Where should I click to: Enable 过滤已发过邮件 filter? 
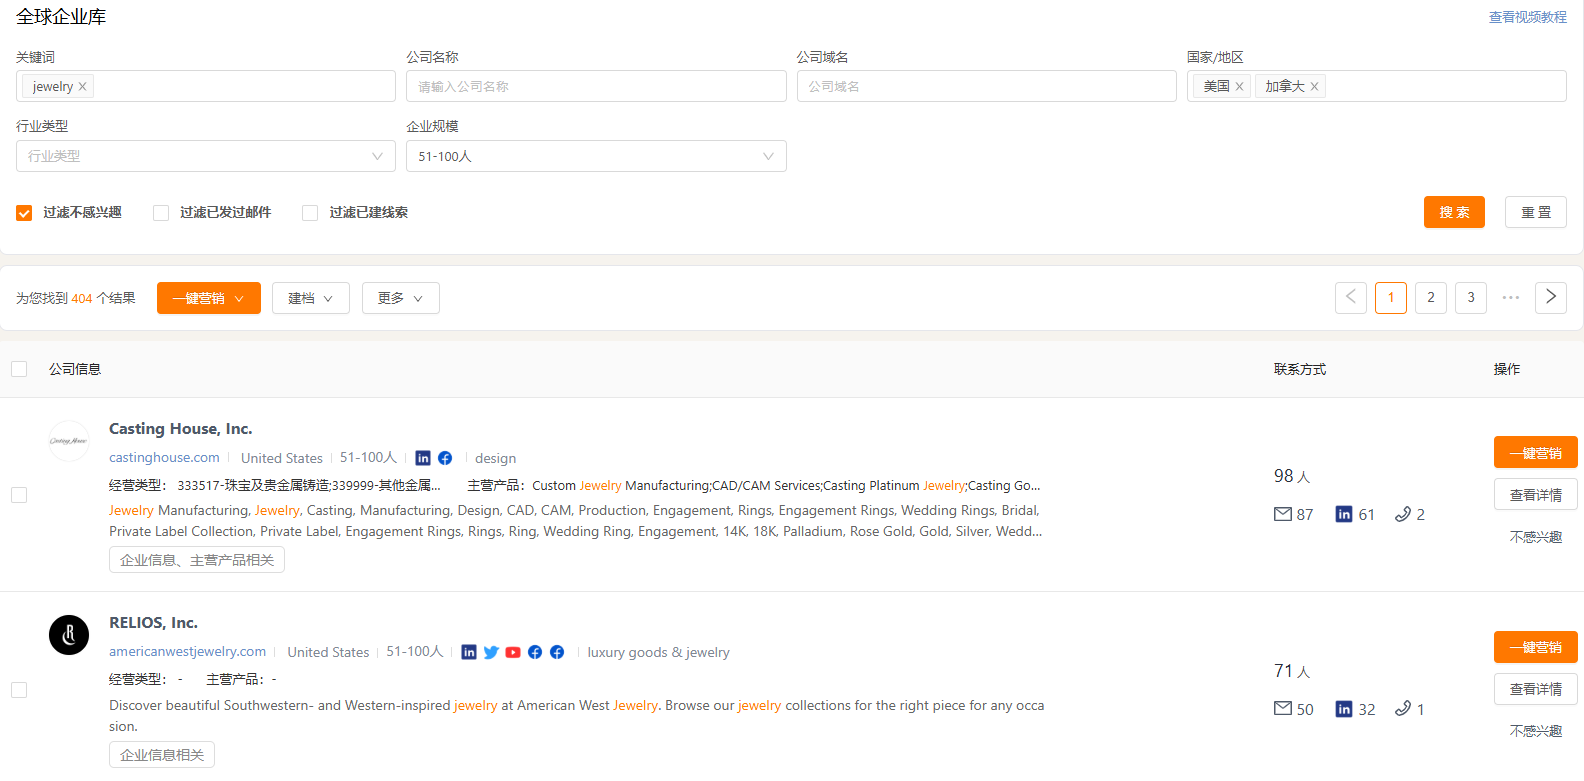[x=161, y=213]
